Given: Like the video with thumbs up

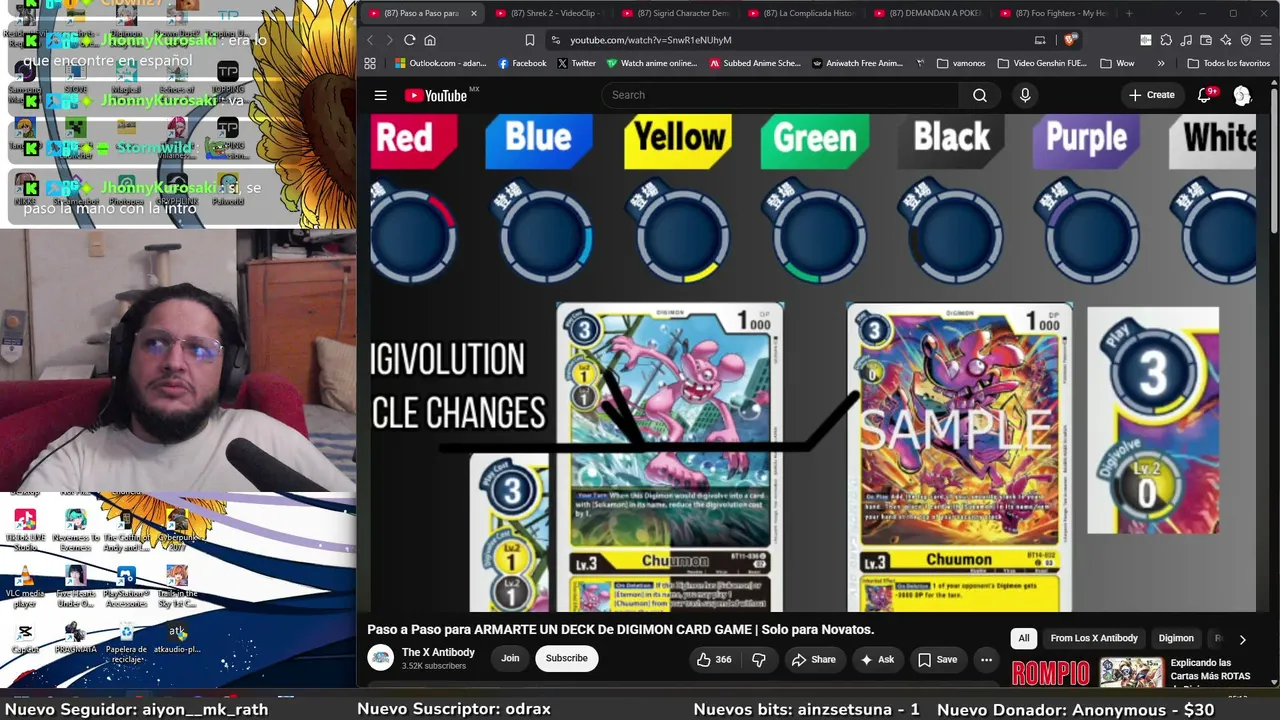Looking at the screenshot, I should [x=714, y=659].
